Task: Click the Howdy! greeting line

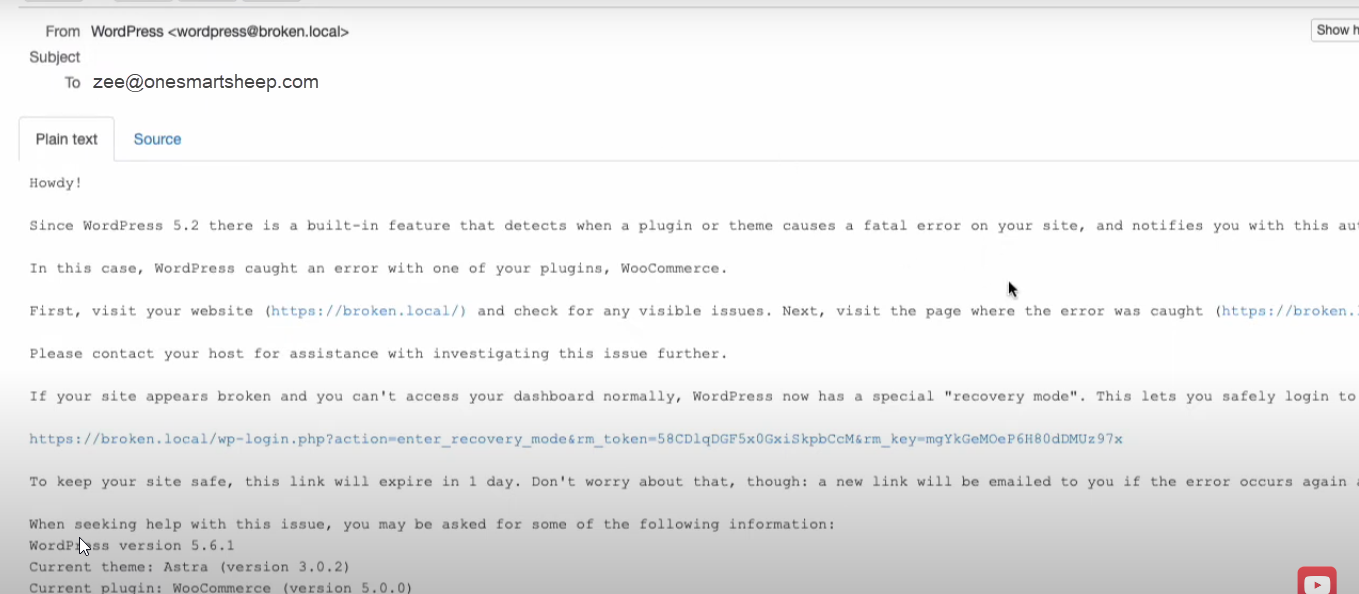Action: pos(56,183)
